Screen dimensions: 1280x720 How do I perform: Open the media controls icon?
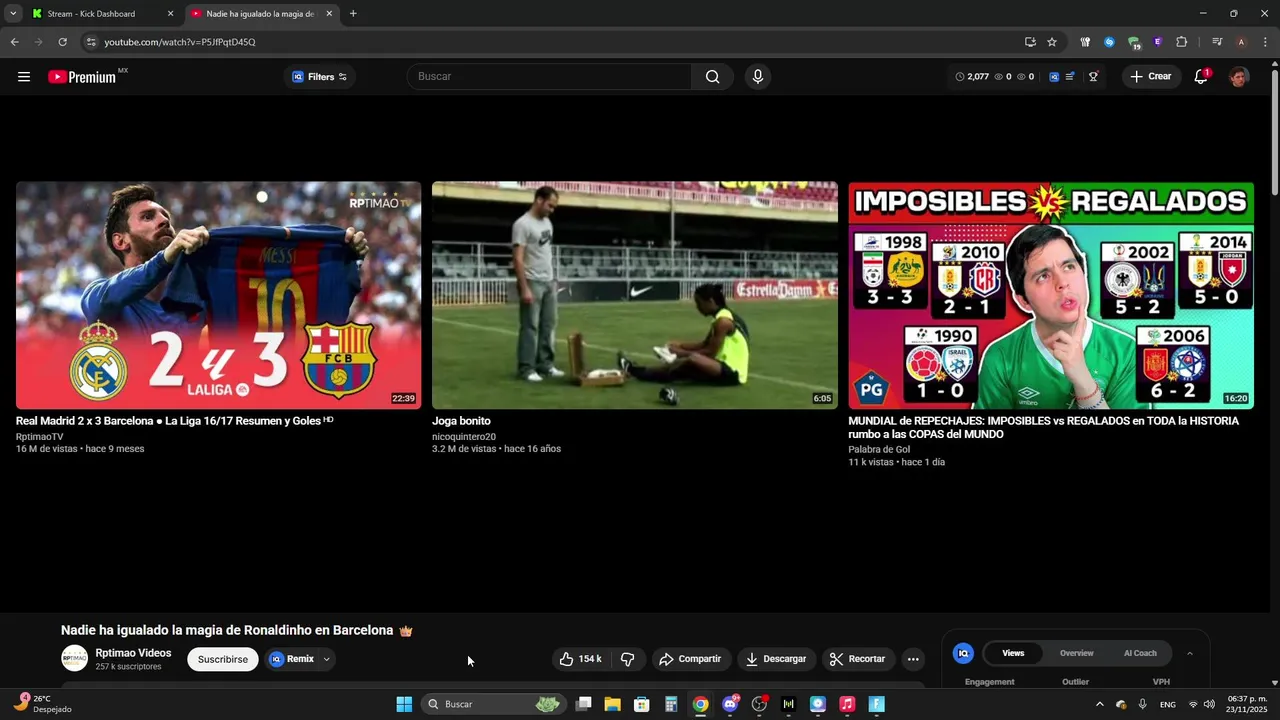point(1217,42)
